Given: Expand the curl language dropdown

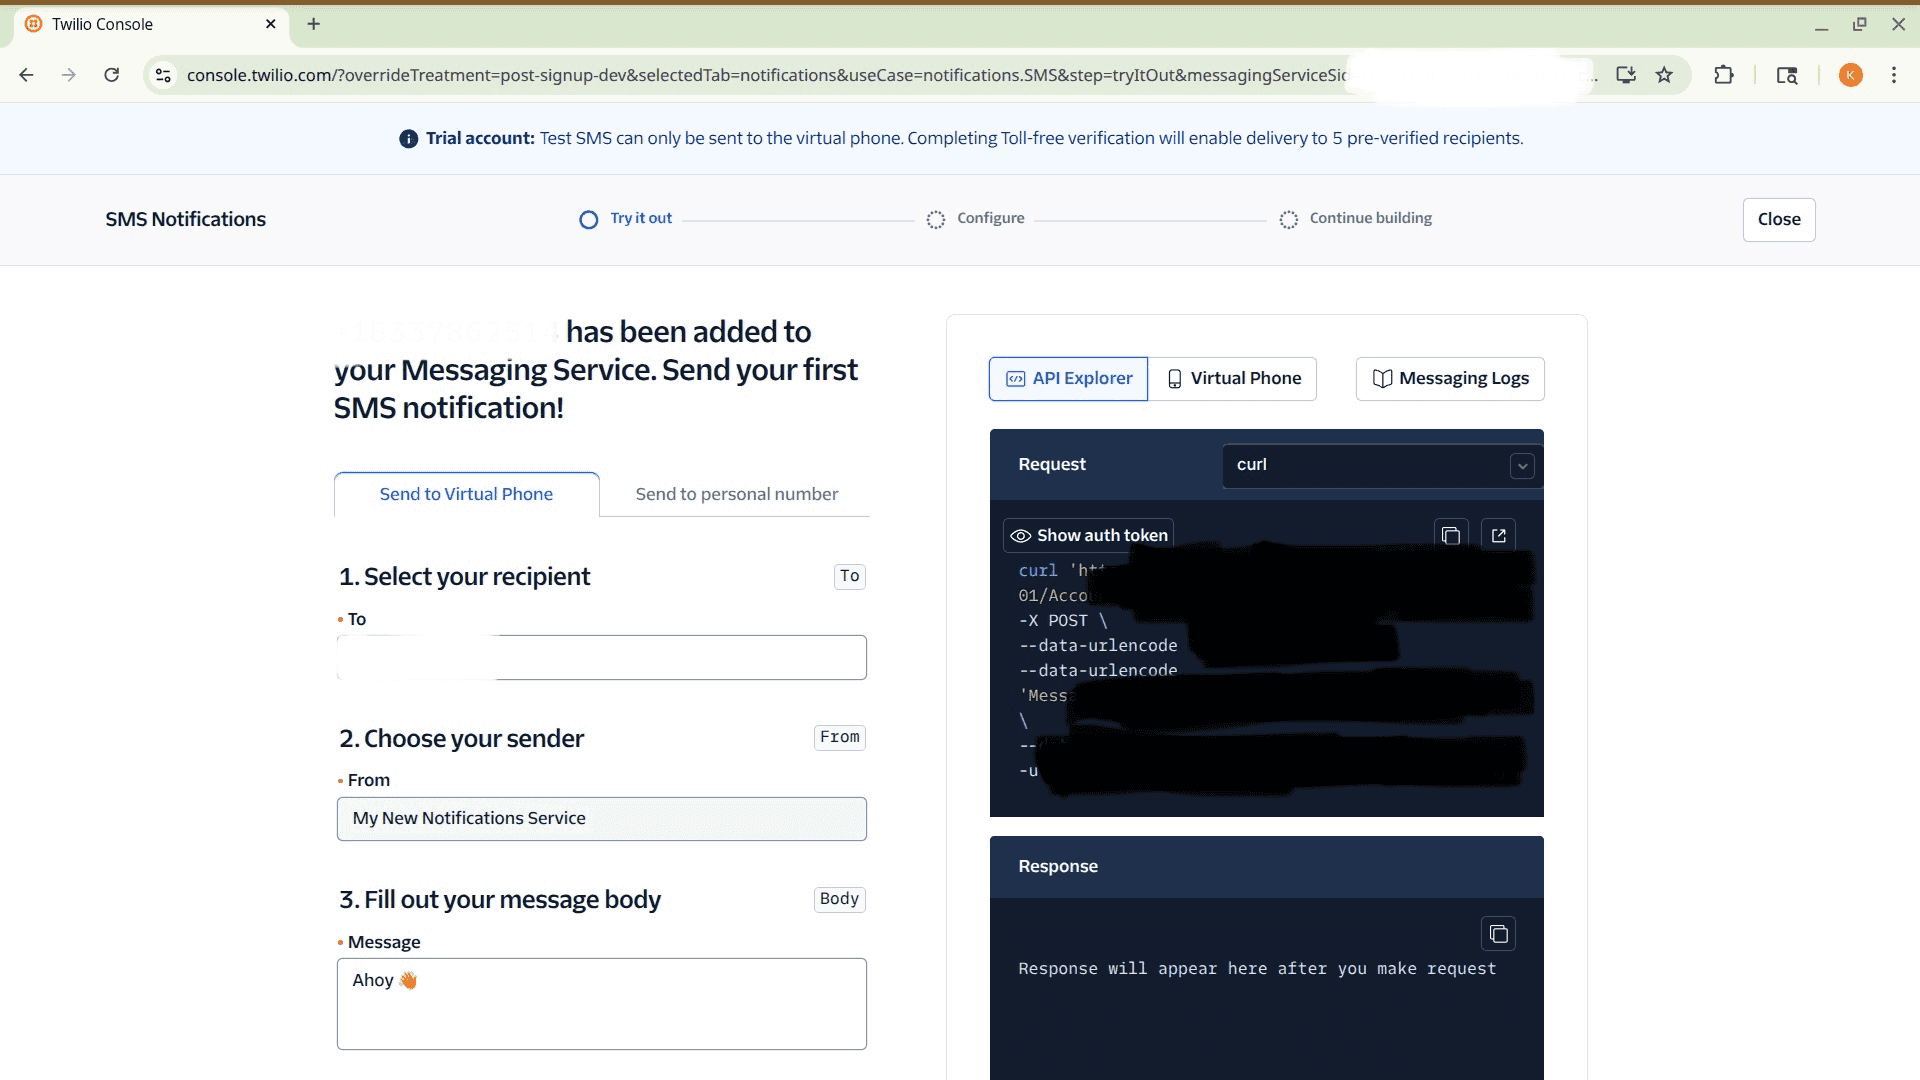Looking at the screenshot, I should tap(1521, 466).
